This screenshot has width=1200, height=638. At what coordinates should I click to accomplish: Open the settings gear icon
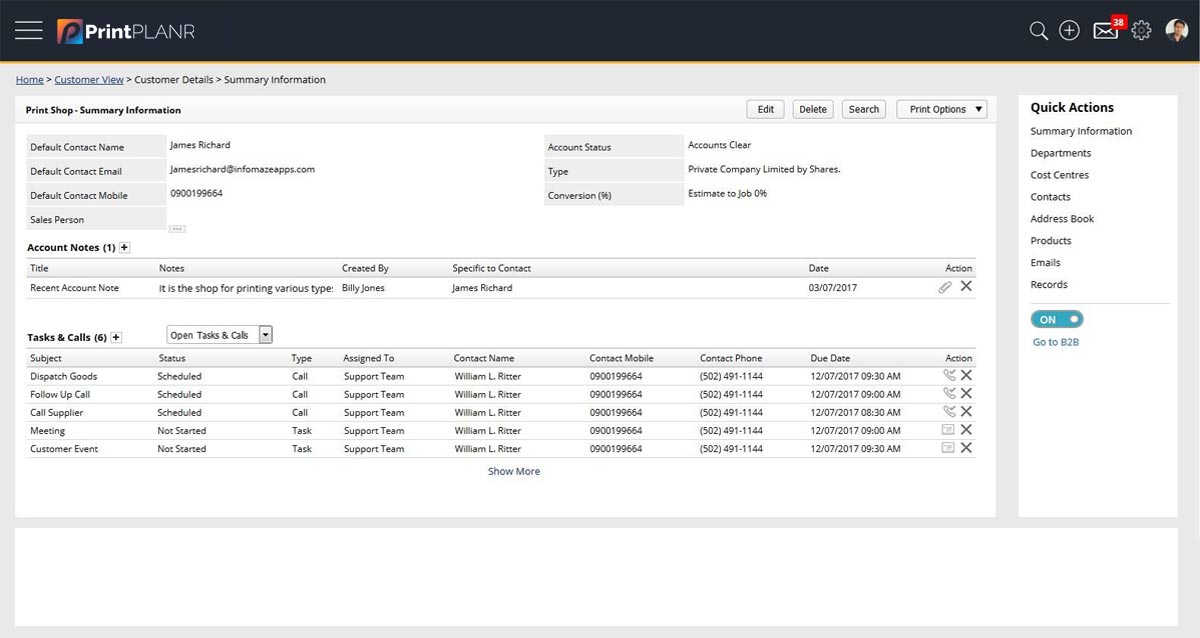[1141, 31]
